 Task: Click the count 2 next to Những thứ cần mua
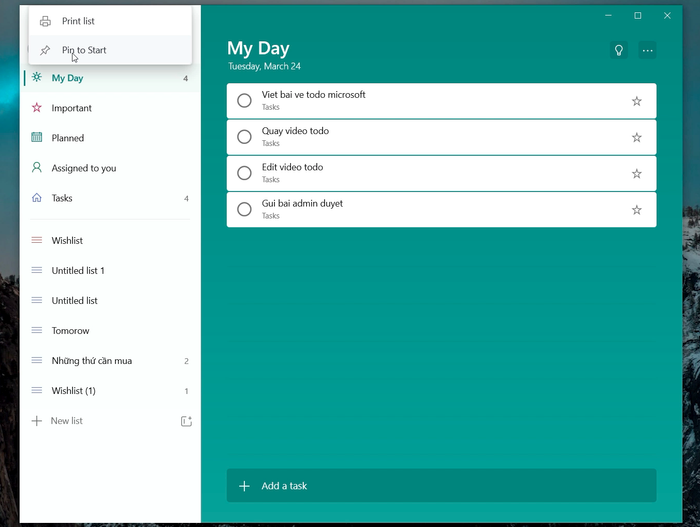click(186, 361)
